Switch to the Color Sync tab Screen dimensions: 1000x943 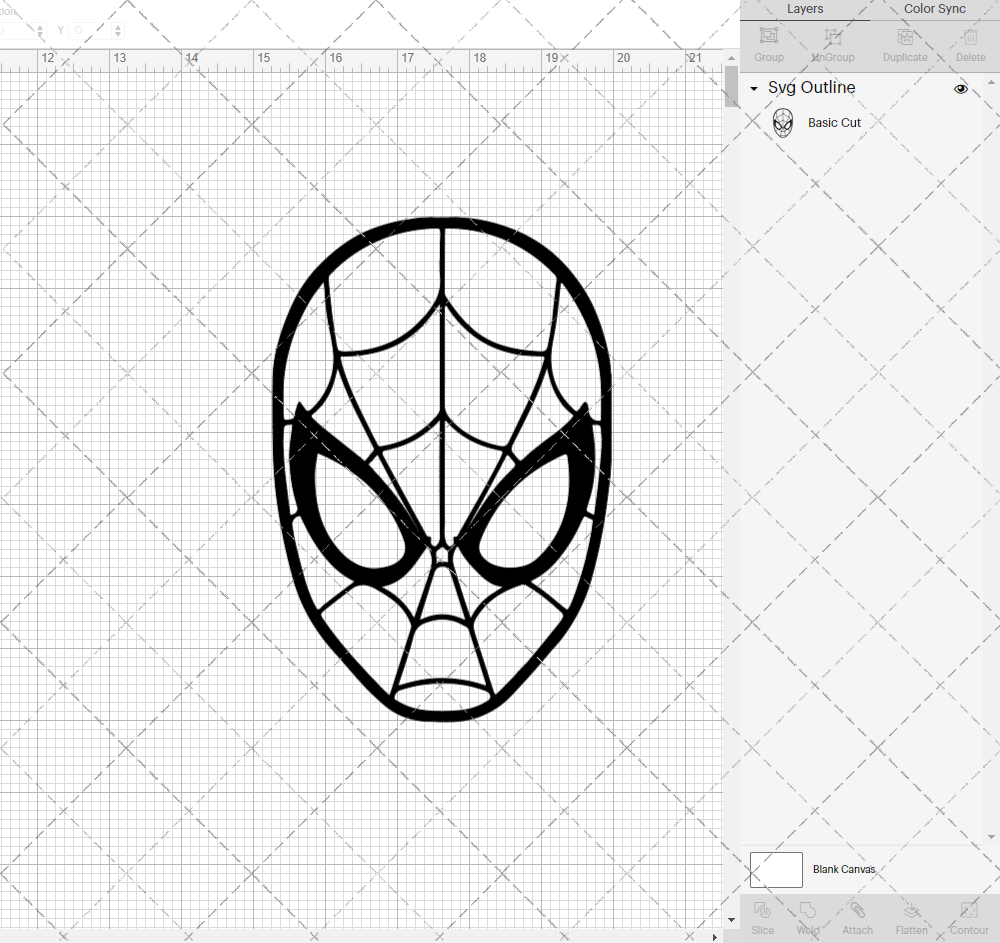click(x=934, y=9)
